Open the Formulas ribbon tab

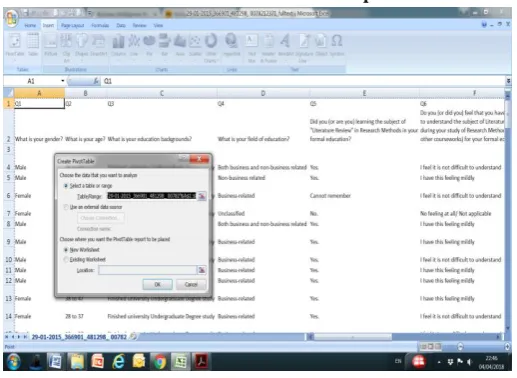100,25
